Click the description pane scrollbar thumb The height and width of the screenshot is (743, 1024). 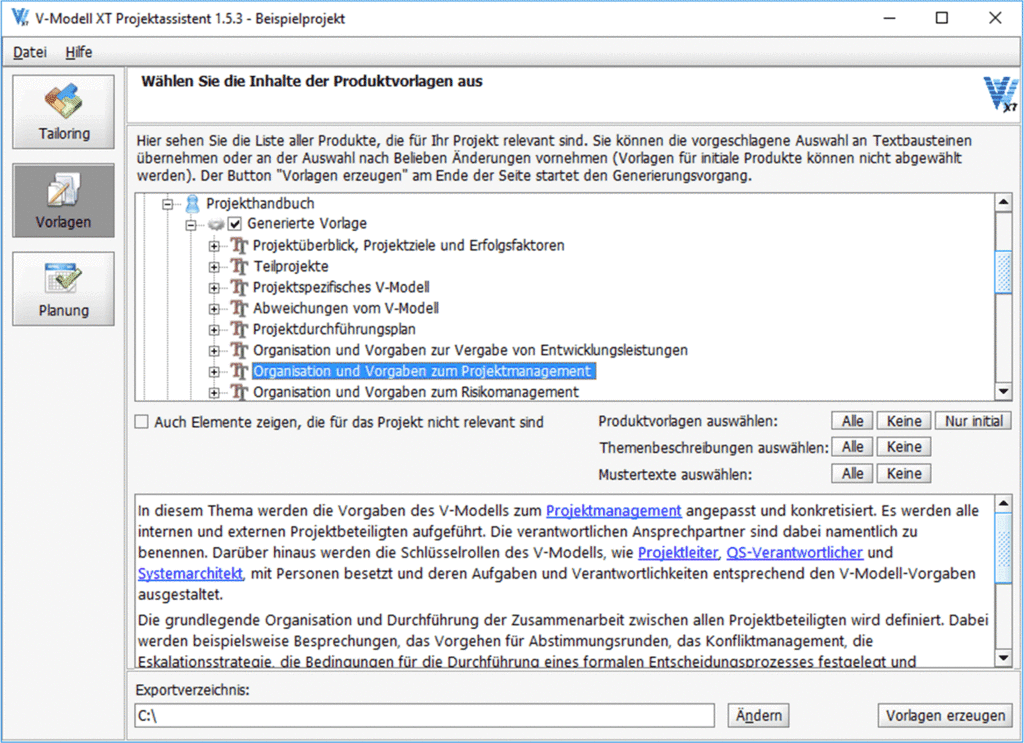pyautogui.click(x=1003, y=547)
